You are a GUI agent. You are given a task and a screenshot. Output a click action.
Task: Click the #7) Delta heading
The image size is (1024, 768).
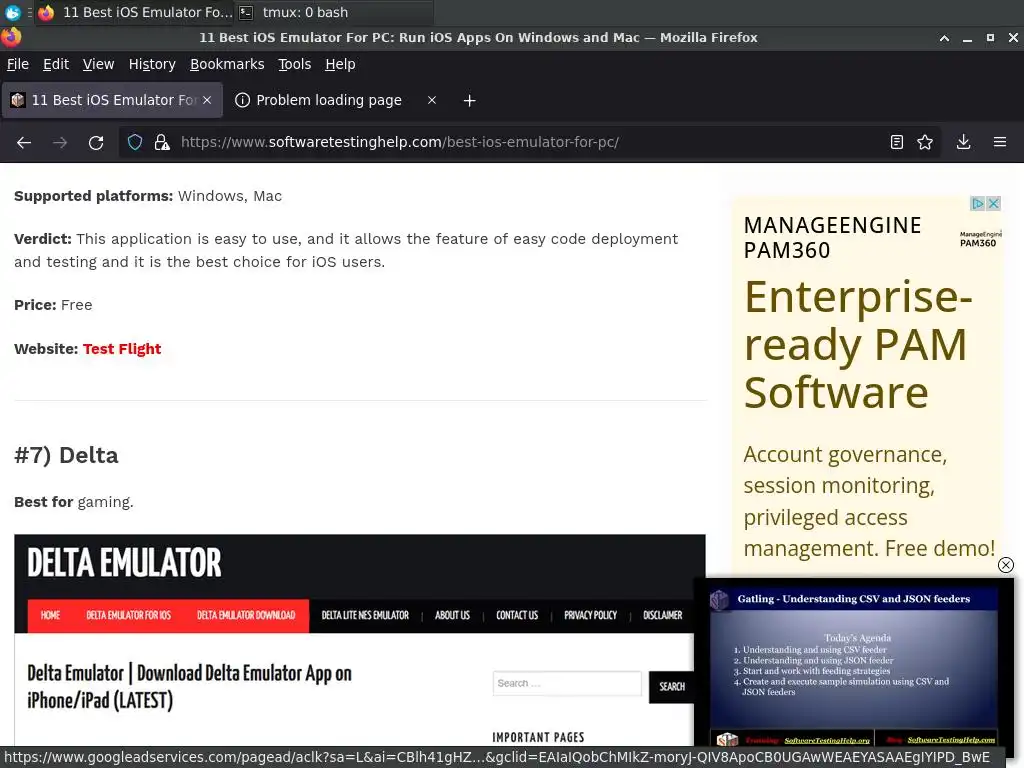click(66, 455)
